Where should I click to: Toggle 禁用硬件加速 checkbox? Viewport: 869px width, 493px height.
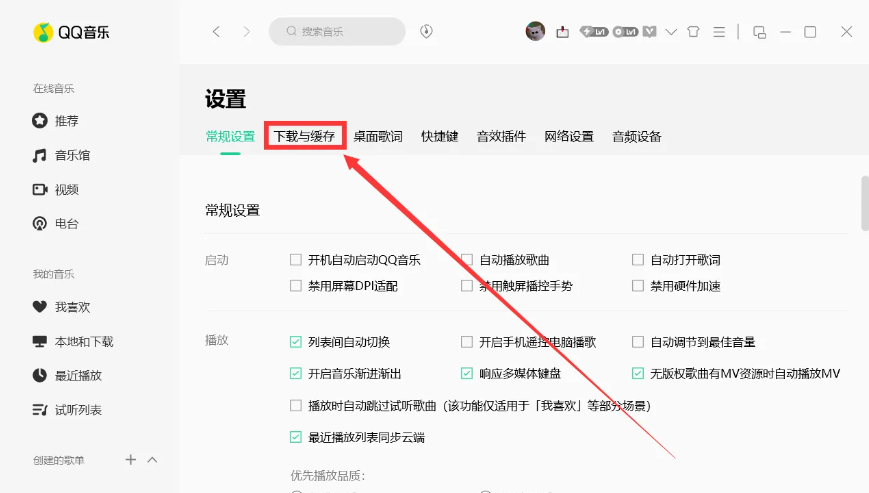[x=638, y=286]
